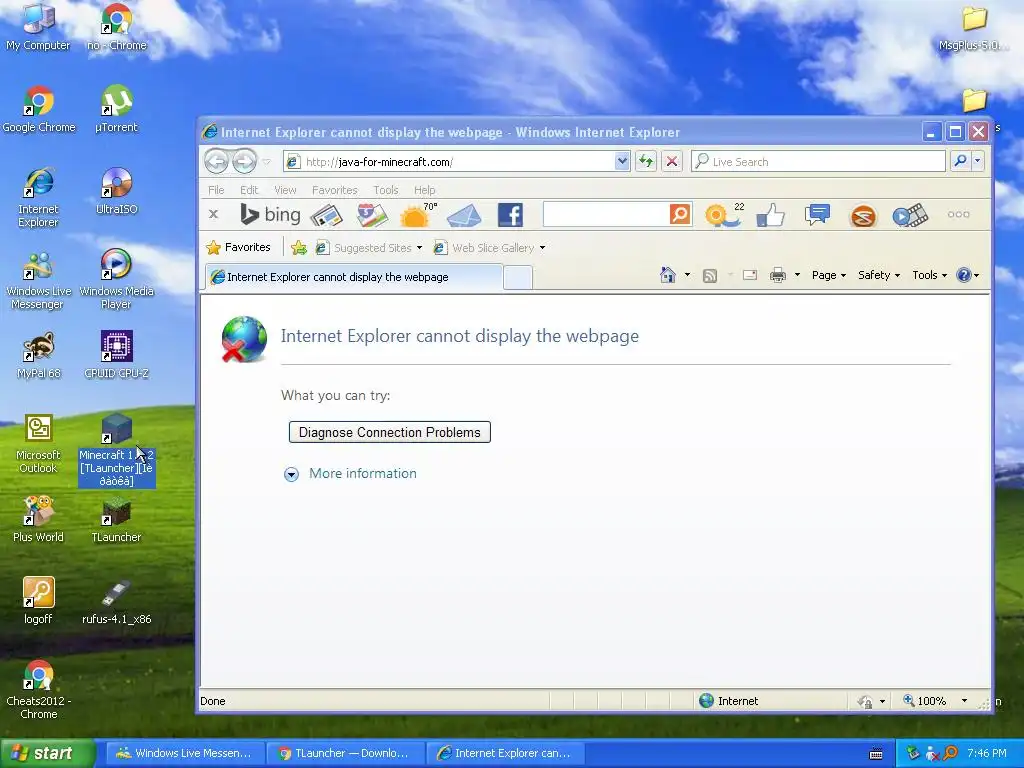The height and width of the screenshot is (768, 1024).
Task: Click the Live Search input box
Action: (x=818, y=161)
